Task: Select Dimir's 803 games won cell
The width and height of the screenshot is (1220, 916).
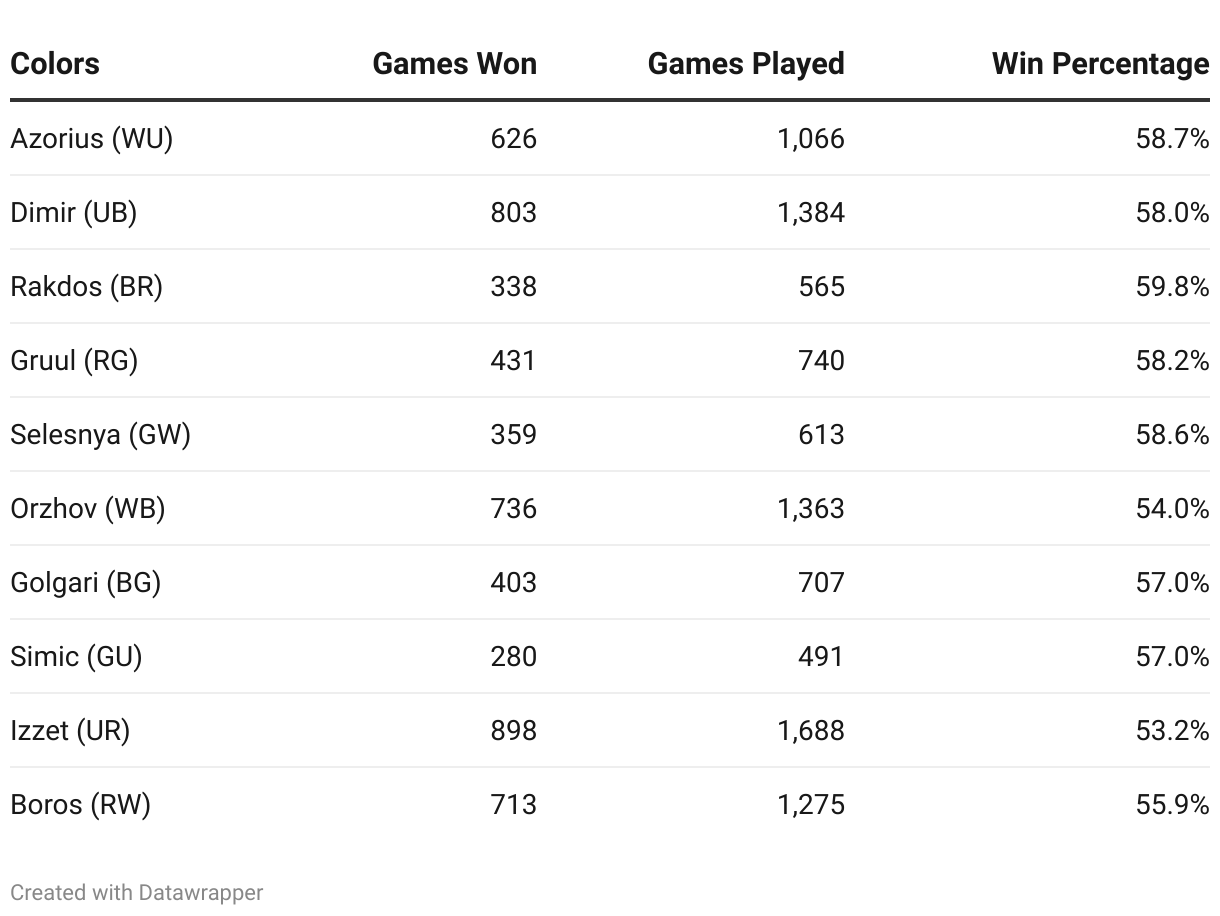Action: (513, 213)
